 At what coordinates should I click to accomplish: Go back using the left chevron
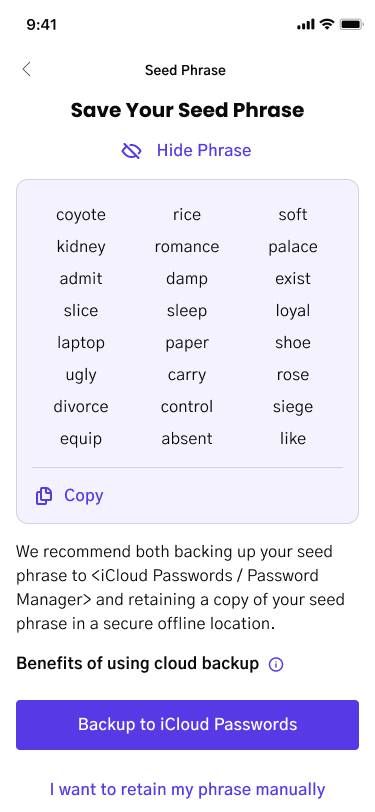coord(26,69)
